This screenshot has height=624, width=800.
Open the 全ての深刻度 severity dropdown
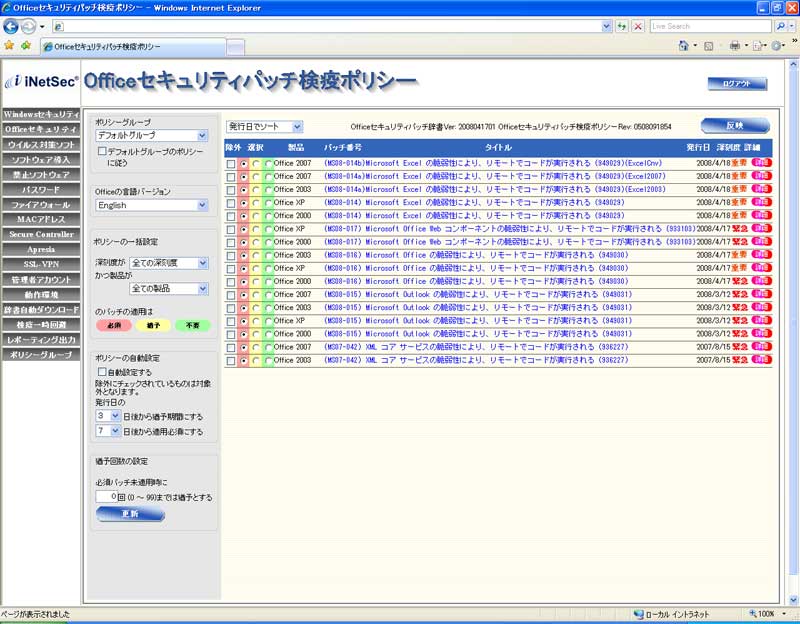coord(169,263)
